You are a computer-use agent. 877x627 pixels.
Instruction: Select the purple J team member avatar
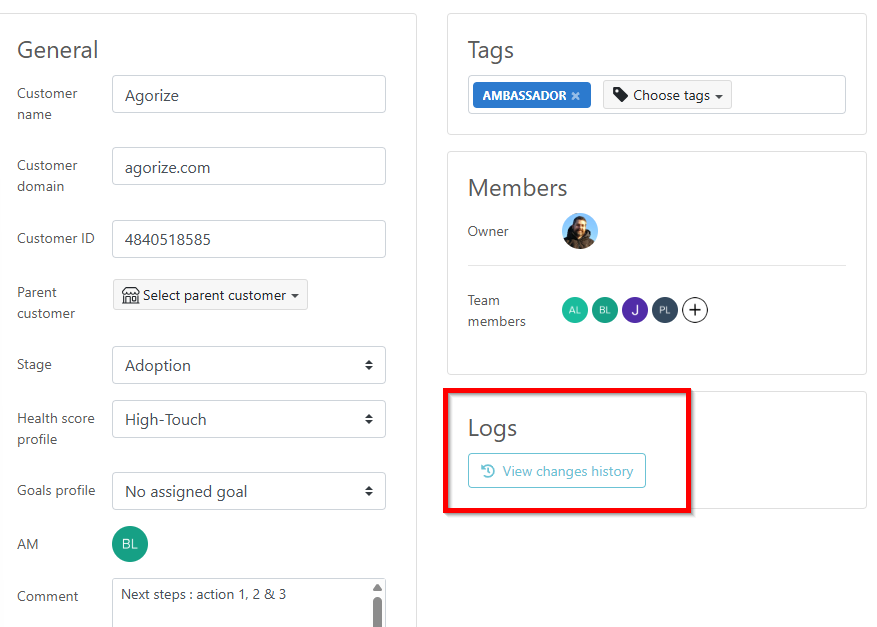click(x=635, y=310)
